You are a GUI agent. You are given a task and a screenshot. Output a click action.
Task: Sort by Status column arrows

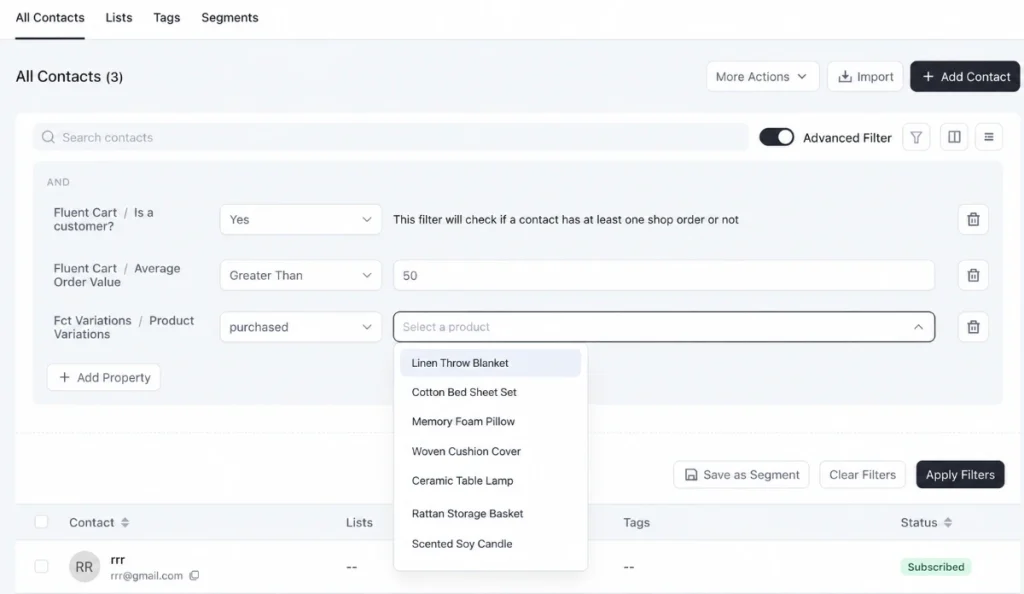tap(948, 522)
